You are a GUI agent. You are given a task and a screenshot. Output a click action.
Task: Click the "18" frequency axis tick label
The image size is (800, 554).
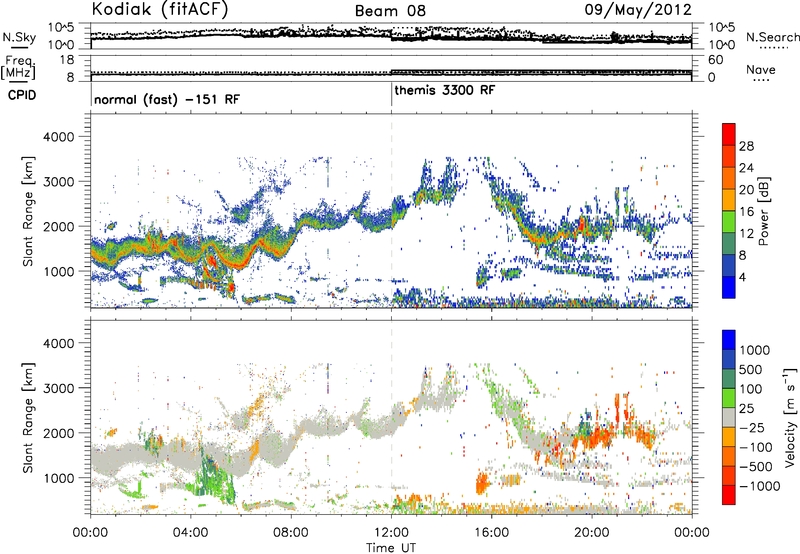pos(67,60)
